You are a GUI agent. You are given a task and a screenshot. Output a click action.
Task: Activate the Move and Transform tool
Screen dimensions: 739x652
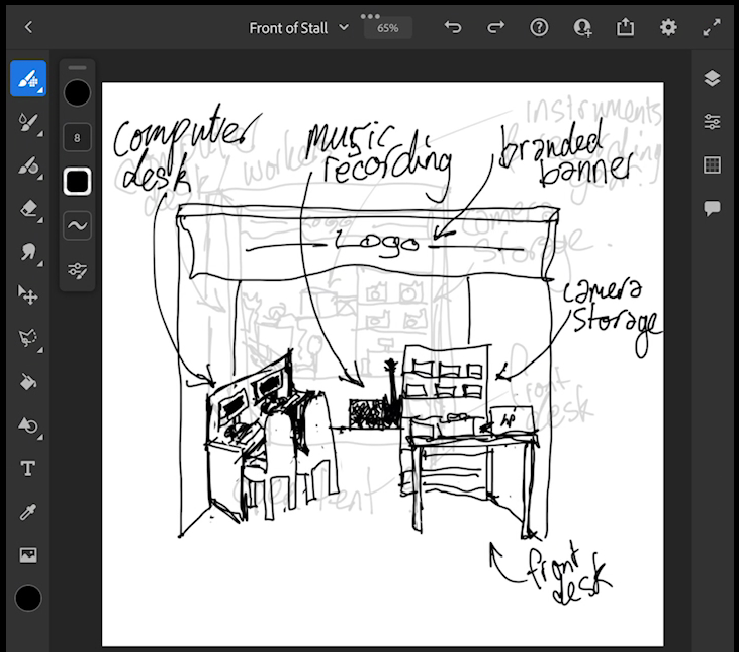[x=28, y=294]
